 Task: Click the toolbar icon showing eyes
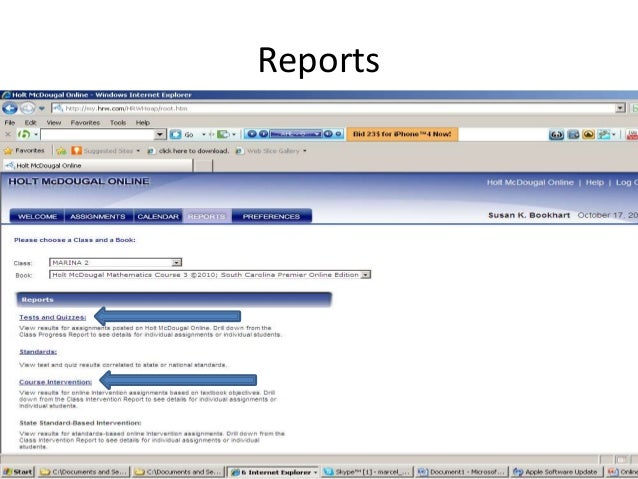pyautogui.click(x=556, y=134)
